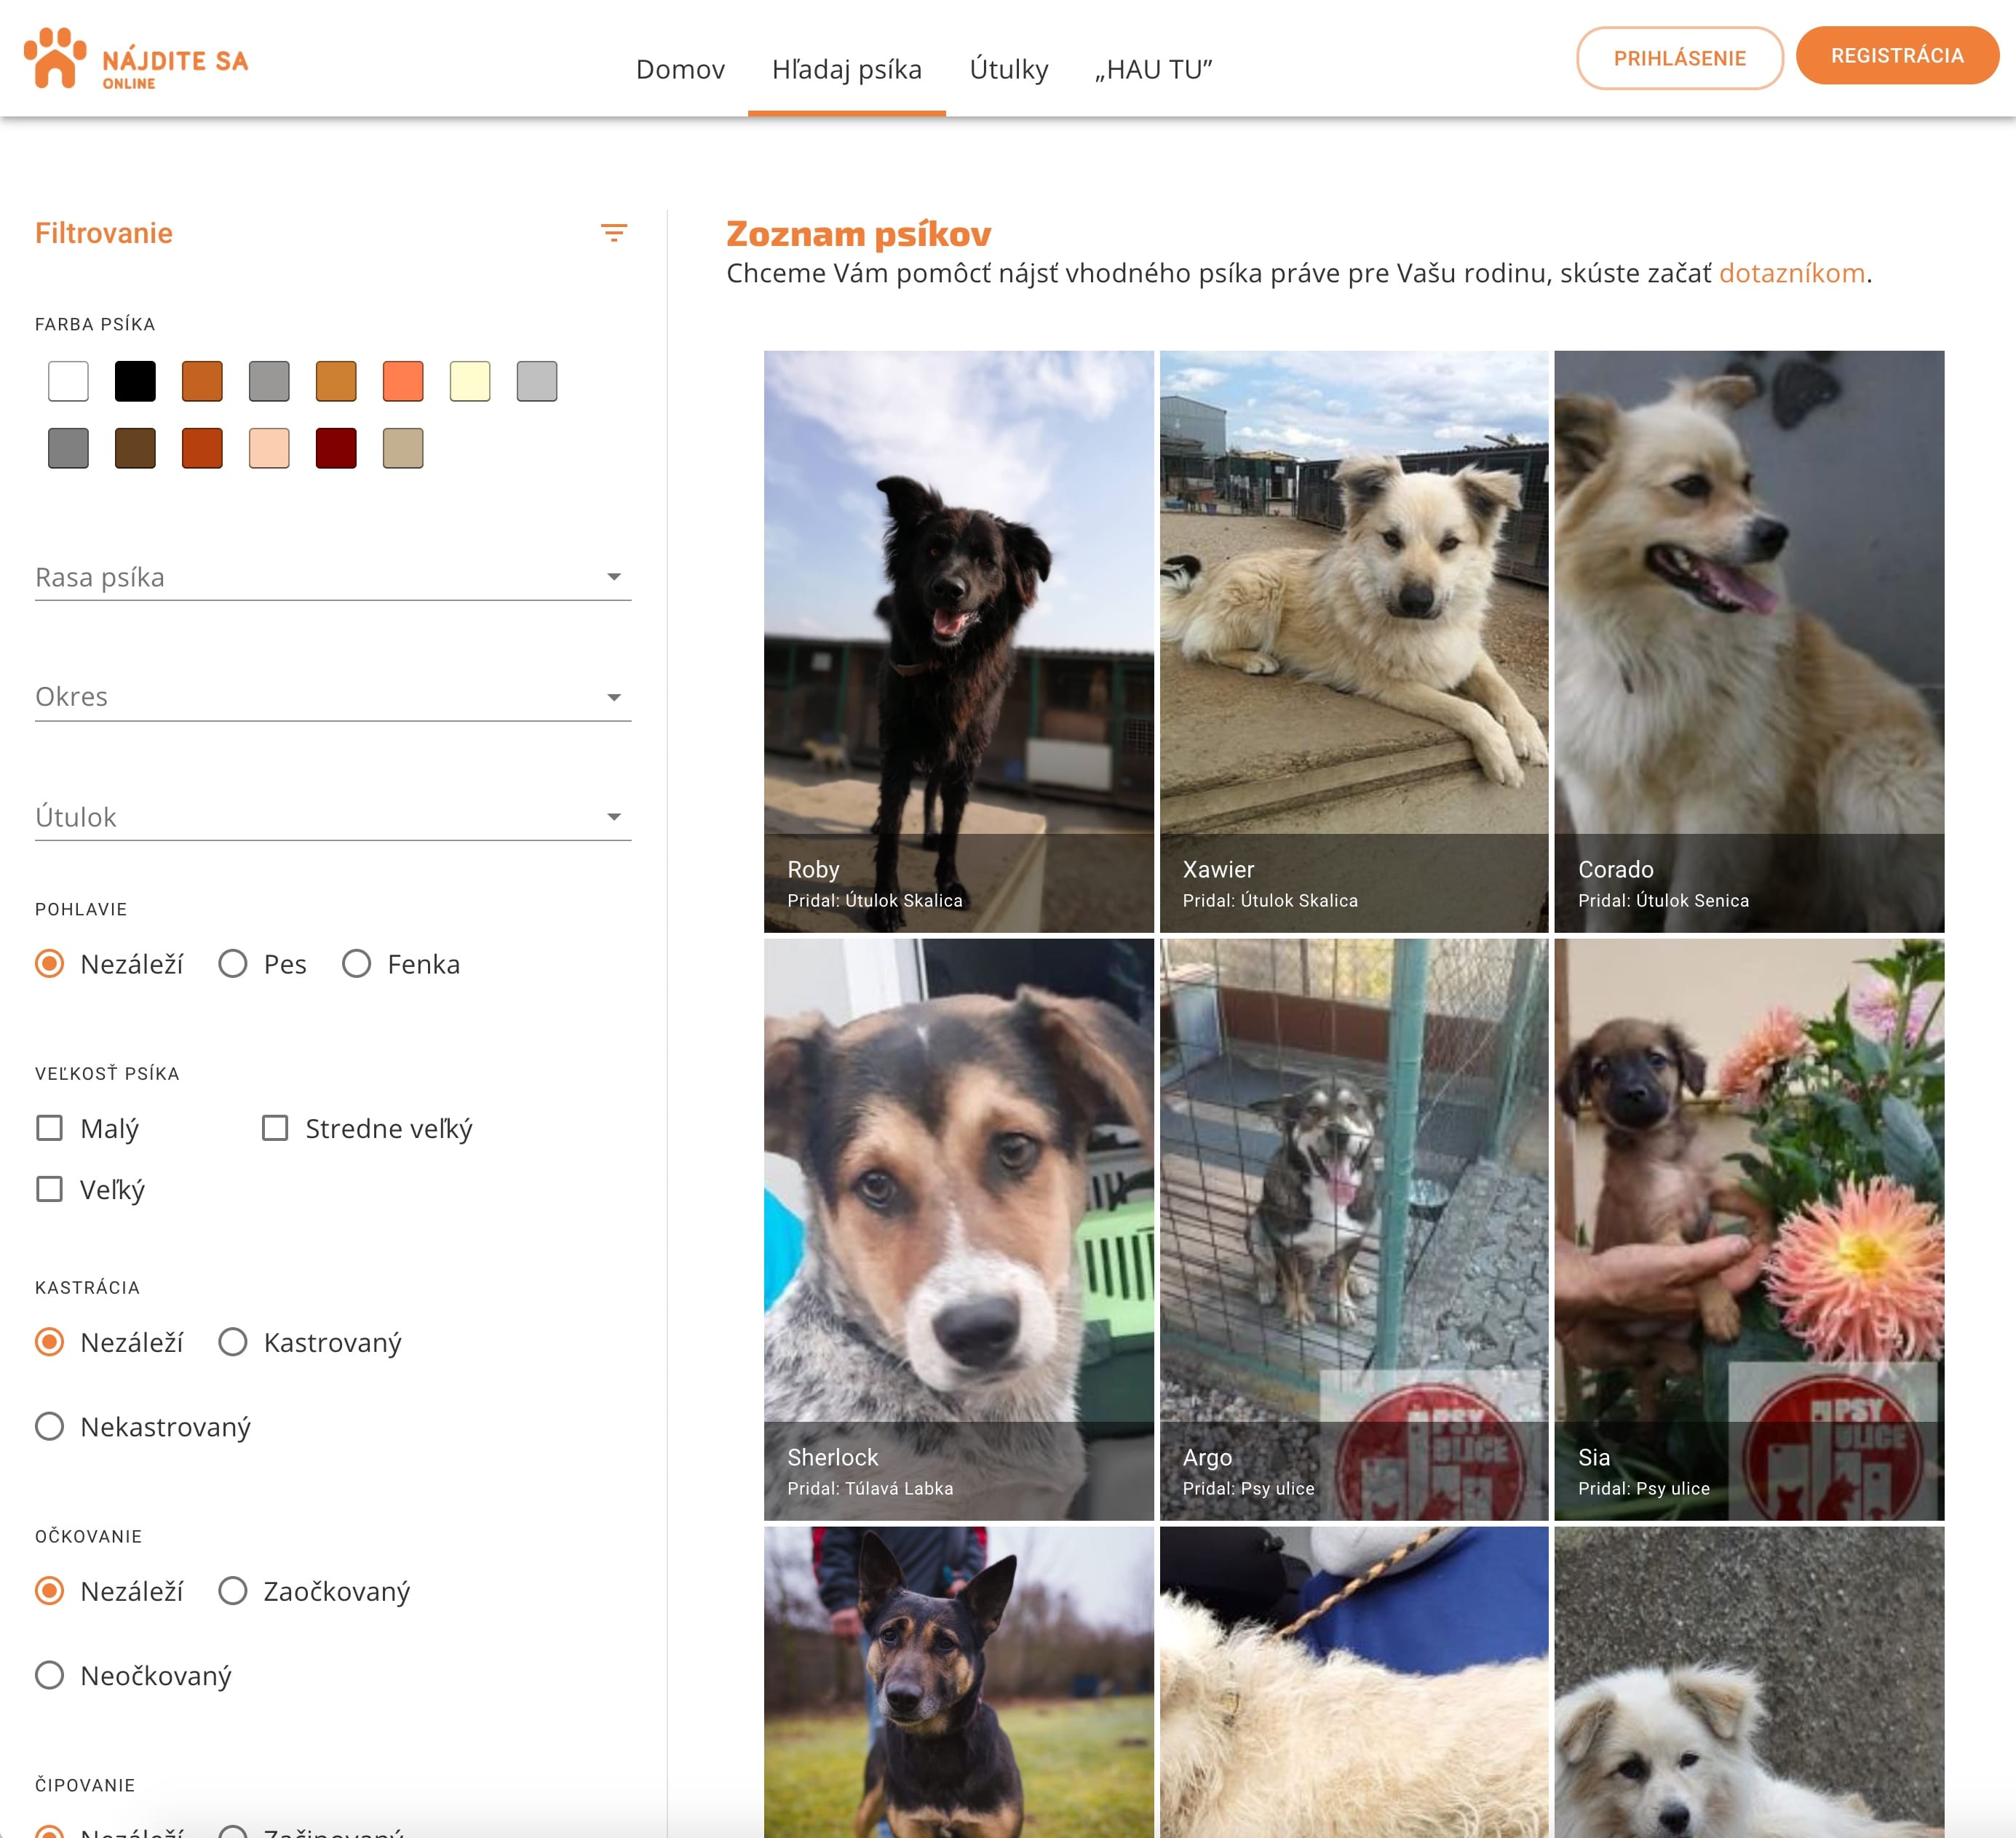Open Sherlock's dog card

click(x=959, y=1229)
